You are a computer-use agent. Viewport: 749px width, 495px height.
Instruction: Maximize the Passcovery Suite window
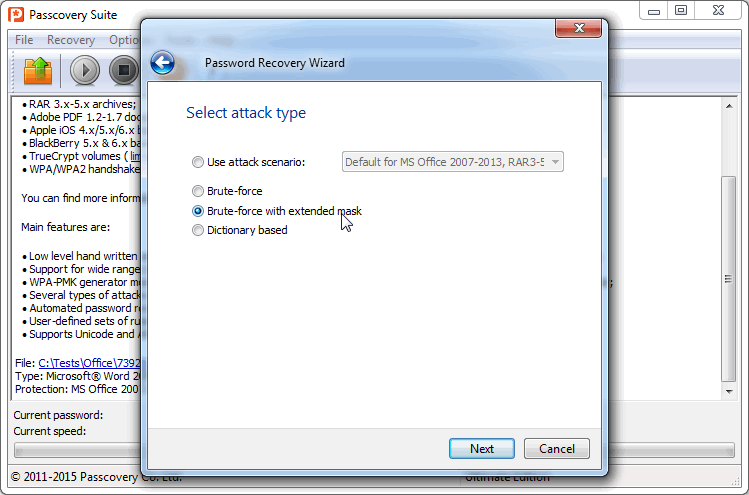[681, 10]
